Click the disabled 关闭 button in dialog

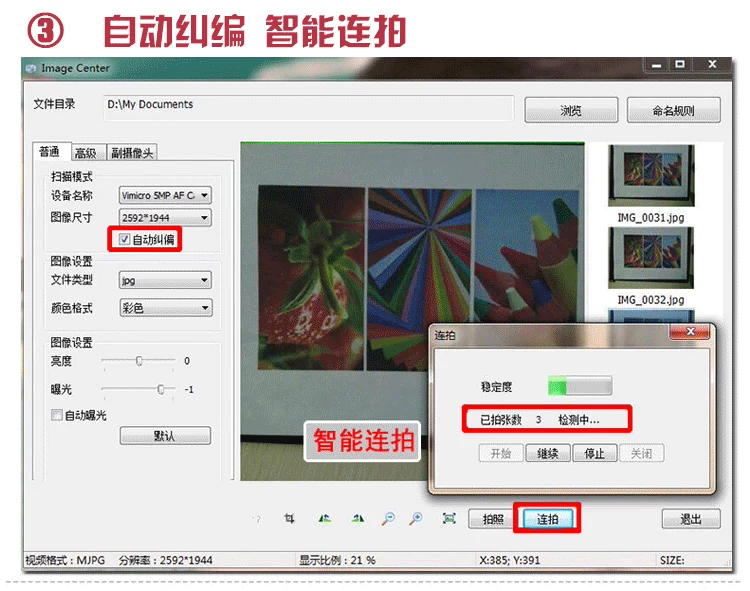click(641, 453)
